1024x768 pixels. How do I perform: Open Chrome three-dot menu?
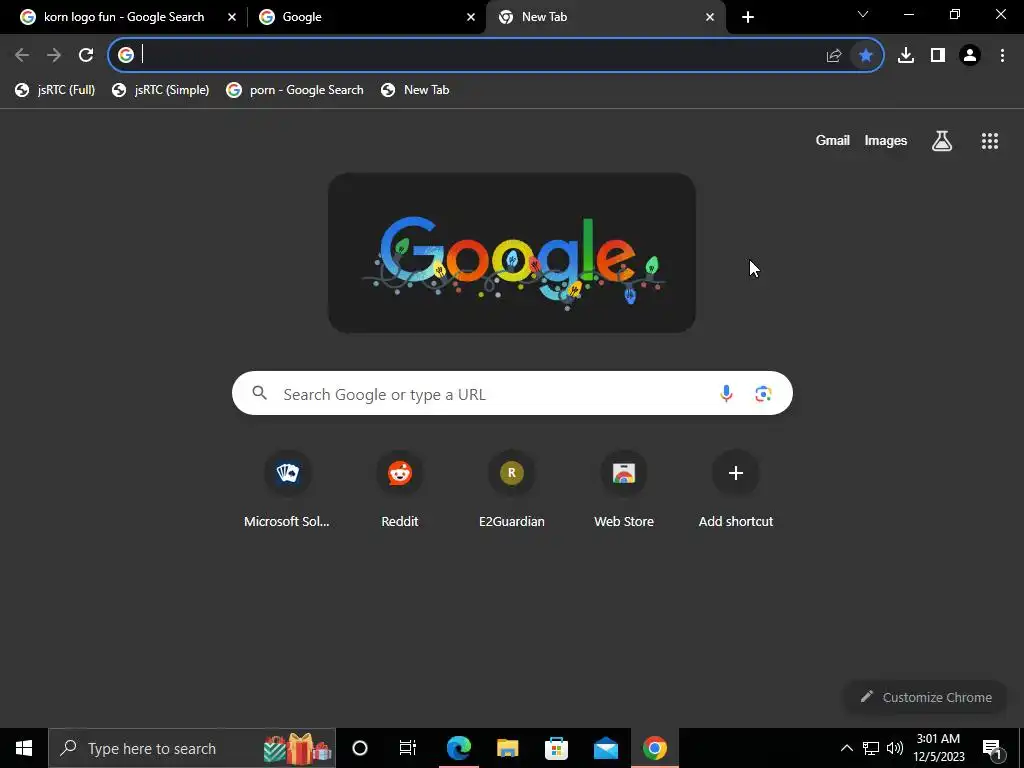coord(1002,56)
